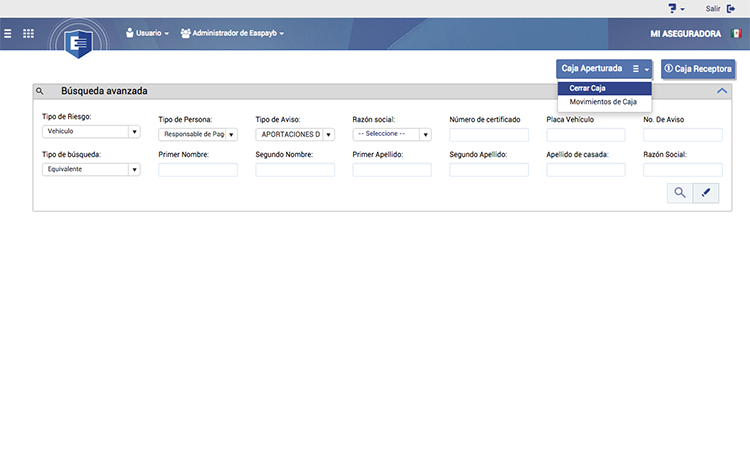Viewport: 750px width, 461px height.
Task: Click the Salir link
Action: pos(713,9)
